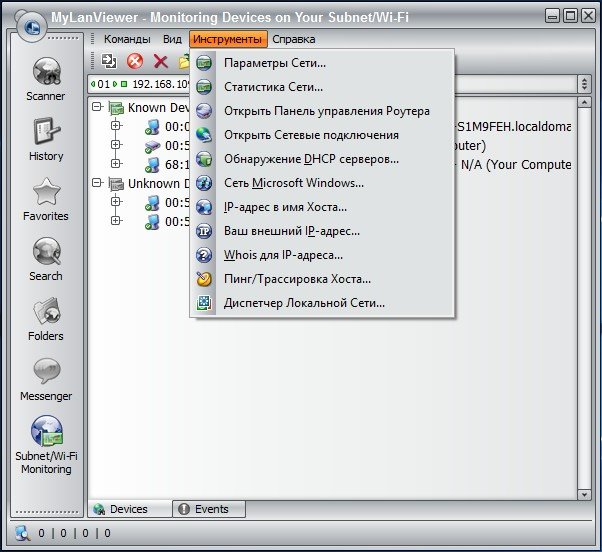
Task: Click the question mark icon beside Whois
Action: click(x=204, y=255)
